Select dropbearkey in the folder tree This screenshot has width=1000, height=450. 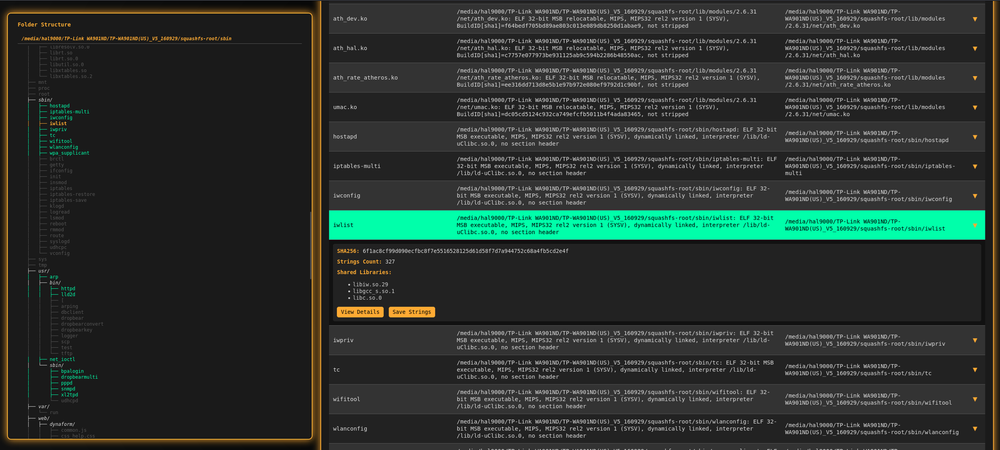(x=77, y=330)
